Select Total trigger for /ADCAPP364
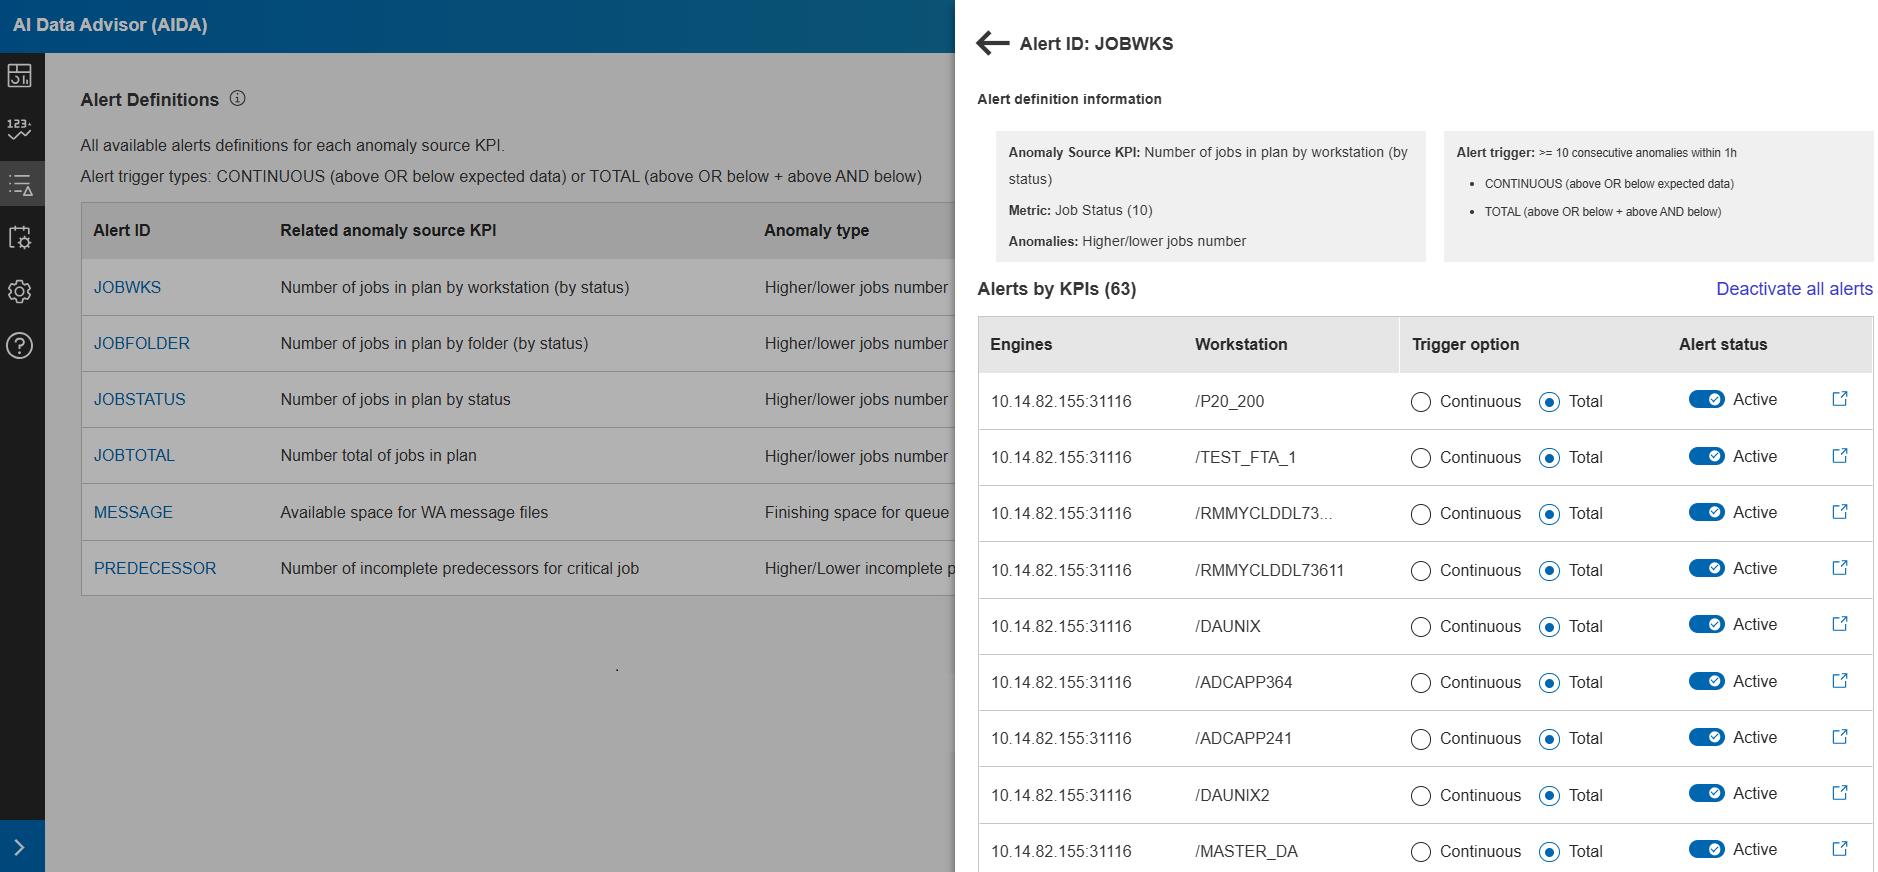Viewport: 1878px width, 872px height. (x=1549, y=683)
